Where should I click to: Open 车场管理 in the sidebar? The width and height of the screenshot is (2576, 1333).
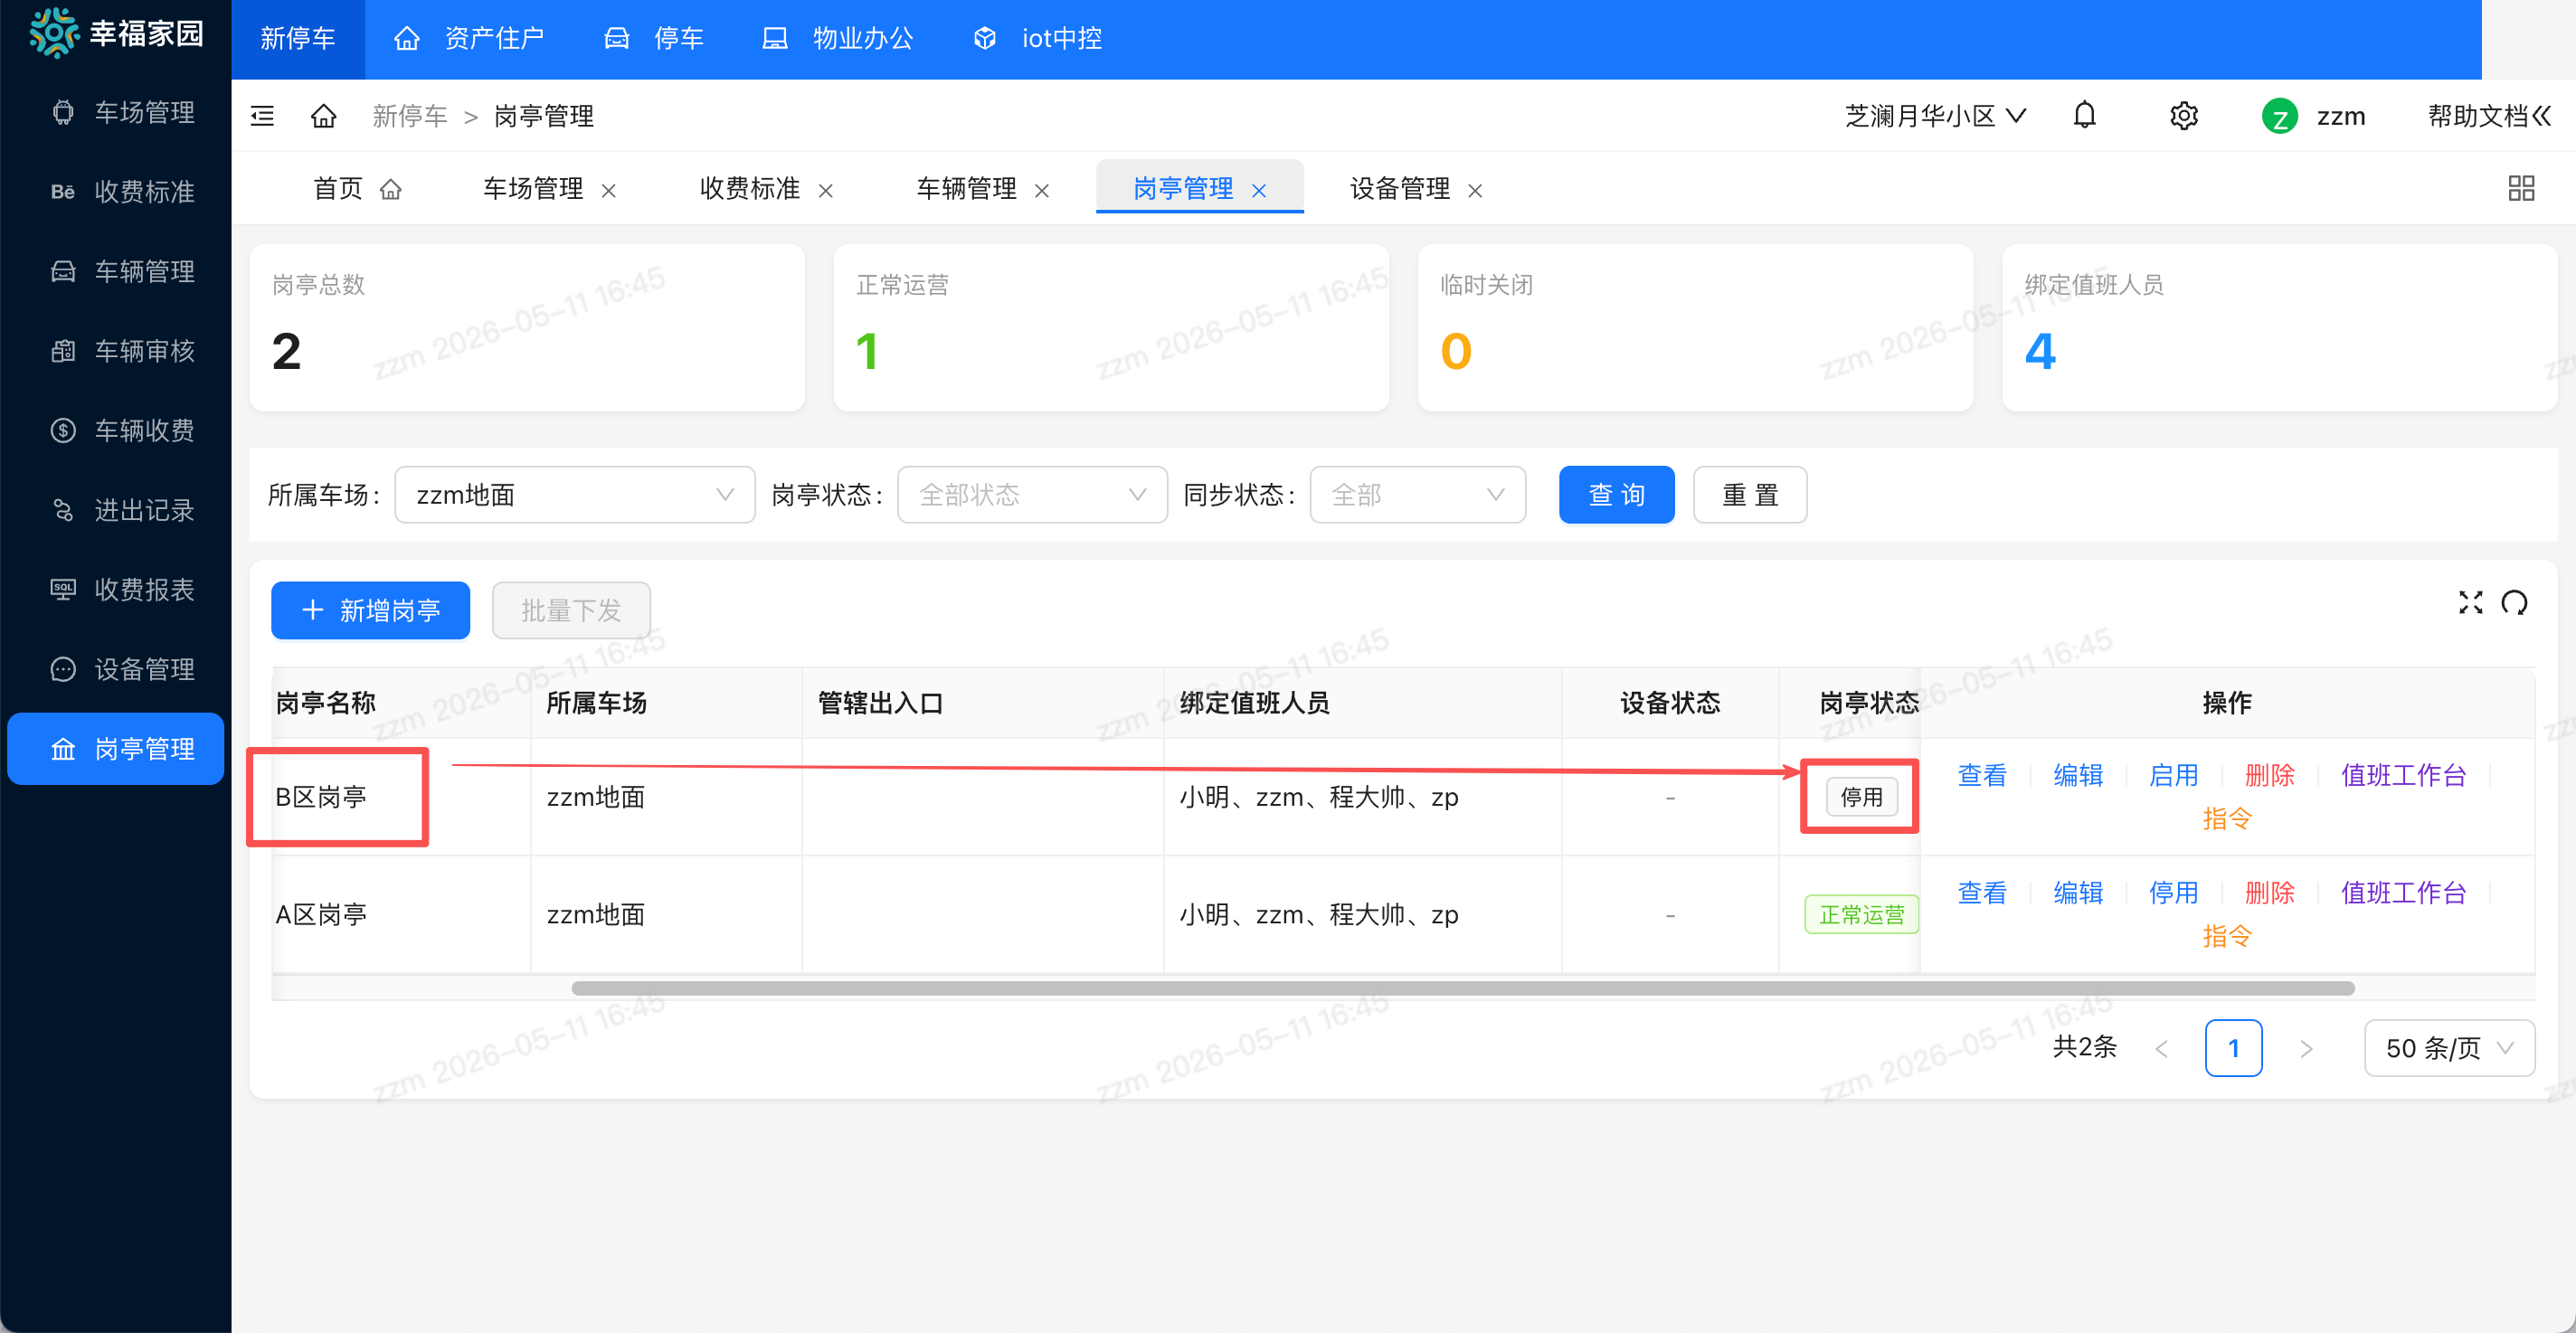[116, 112]
